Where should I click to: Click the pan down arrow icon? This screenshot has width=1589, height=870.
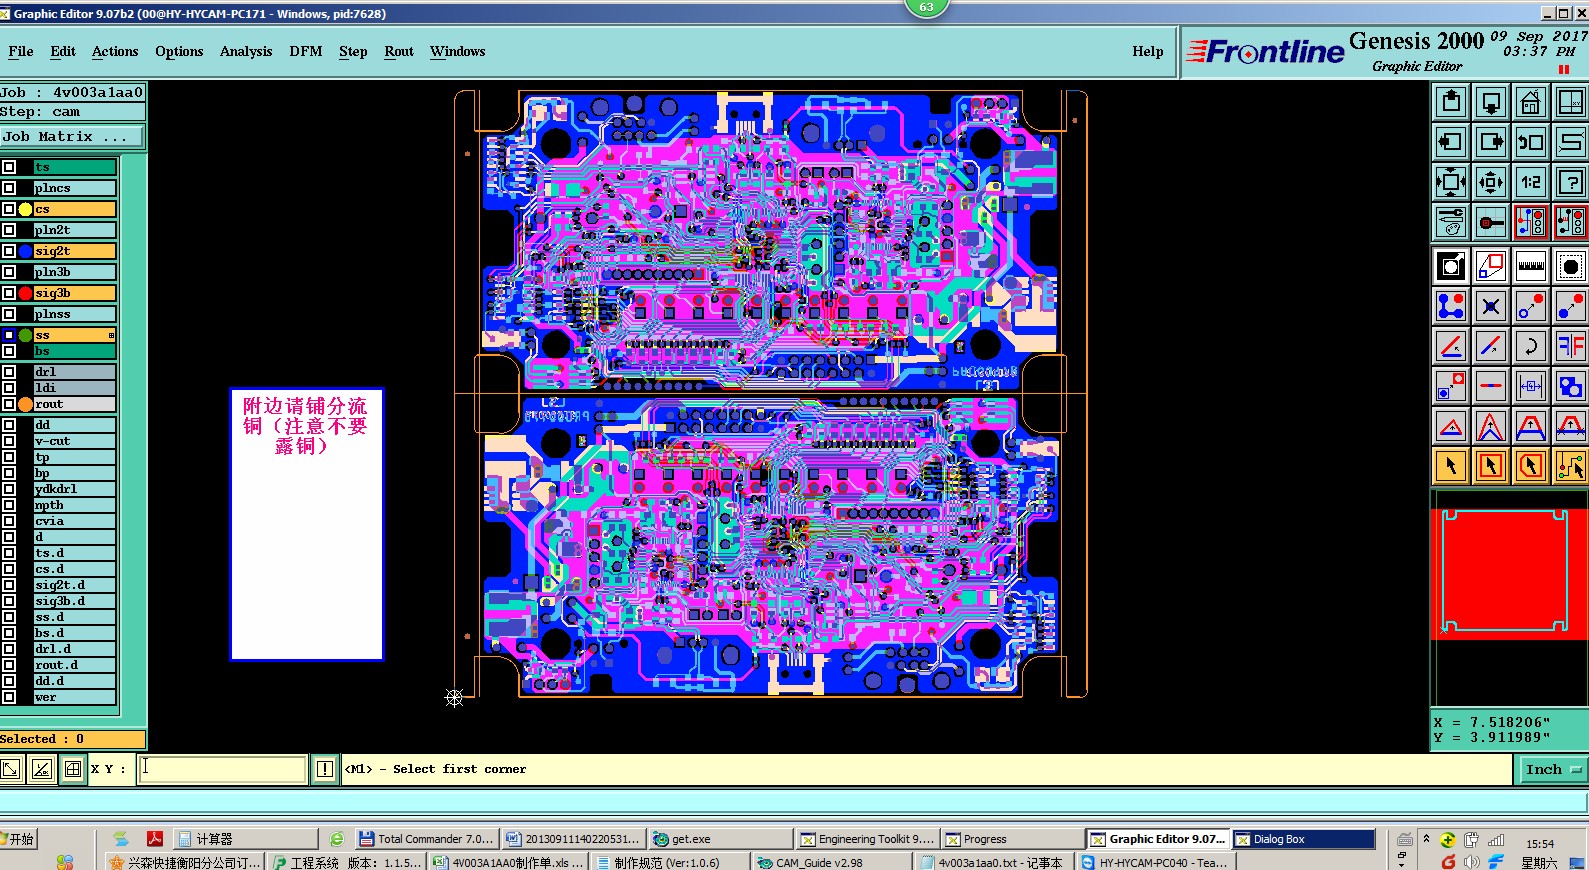(1491, 102)
